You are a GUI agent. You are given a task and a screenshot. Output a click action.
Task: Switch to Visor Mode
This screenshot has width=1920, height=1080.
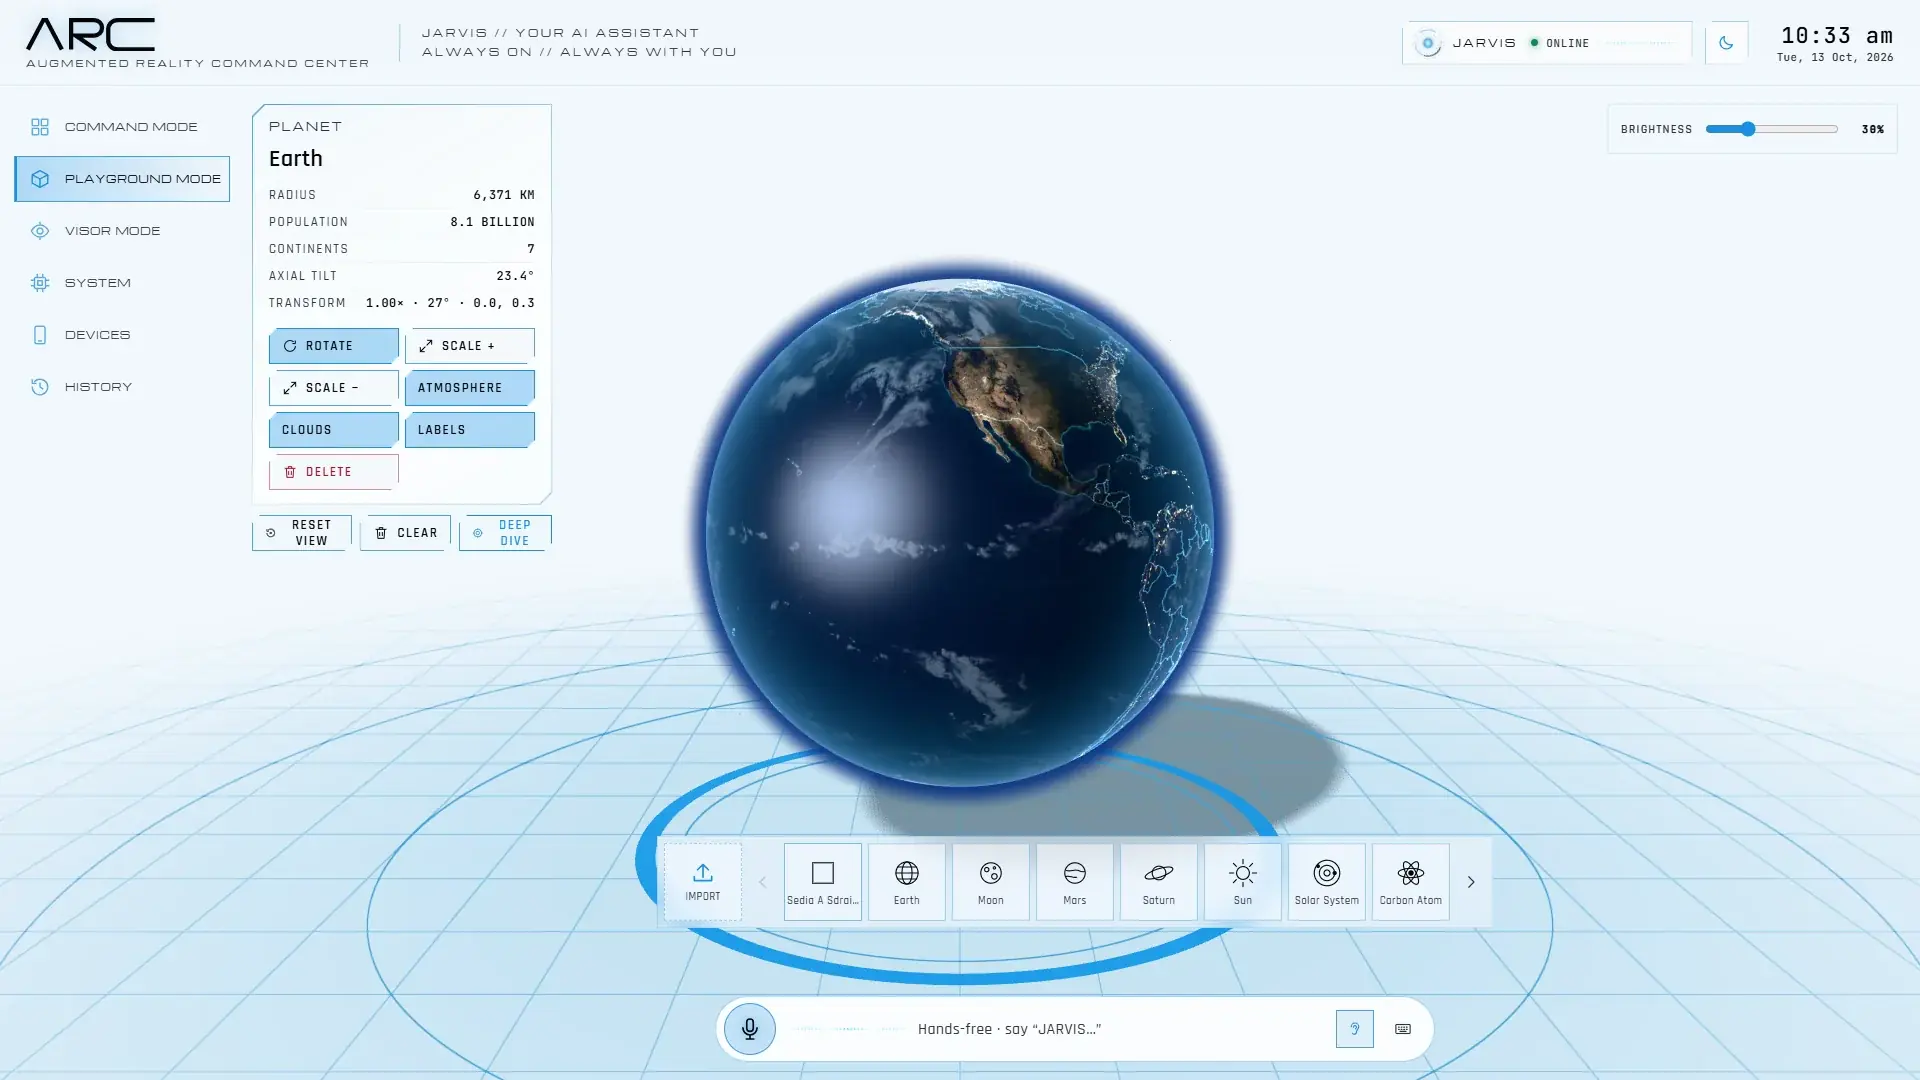coord(122,231)
